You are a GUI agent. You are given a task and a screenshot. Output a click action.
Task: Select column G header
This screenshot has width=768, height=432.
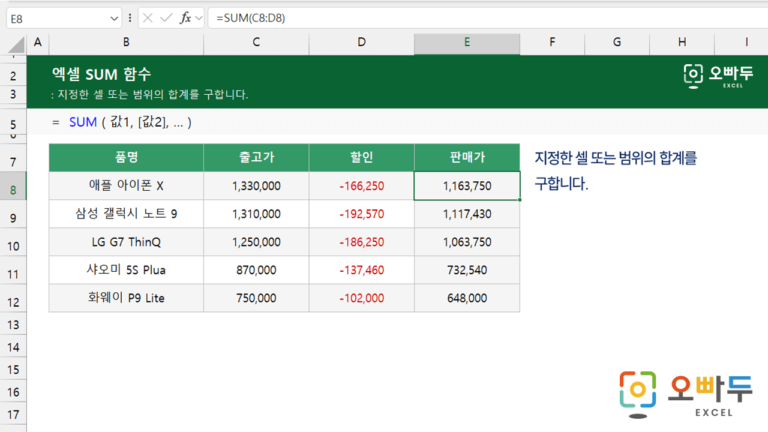pyautogui.click(x=617, y=43)
